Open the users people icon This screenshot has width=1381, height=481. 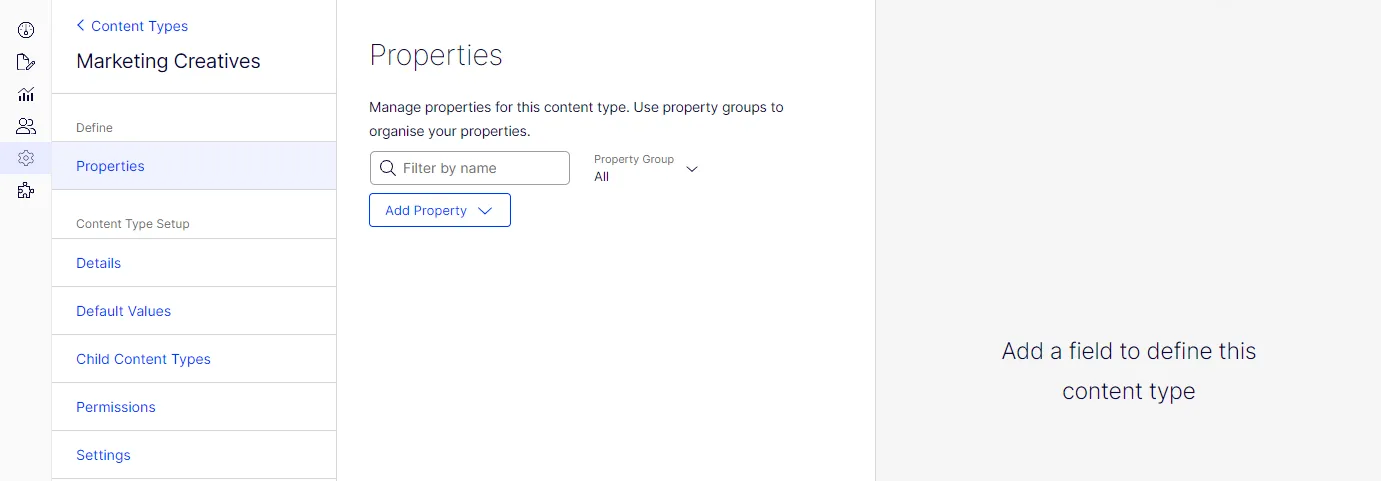pos(26,126)
